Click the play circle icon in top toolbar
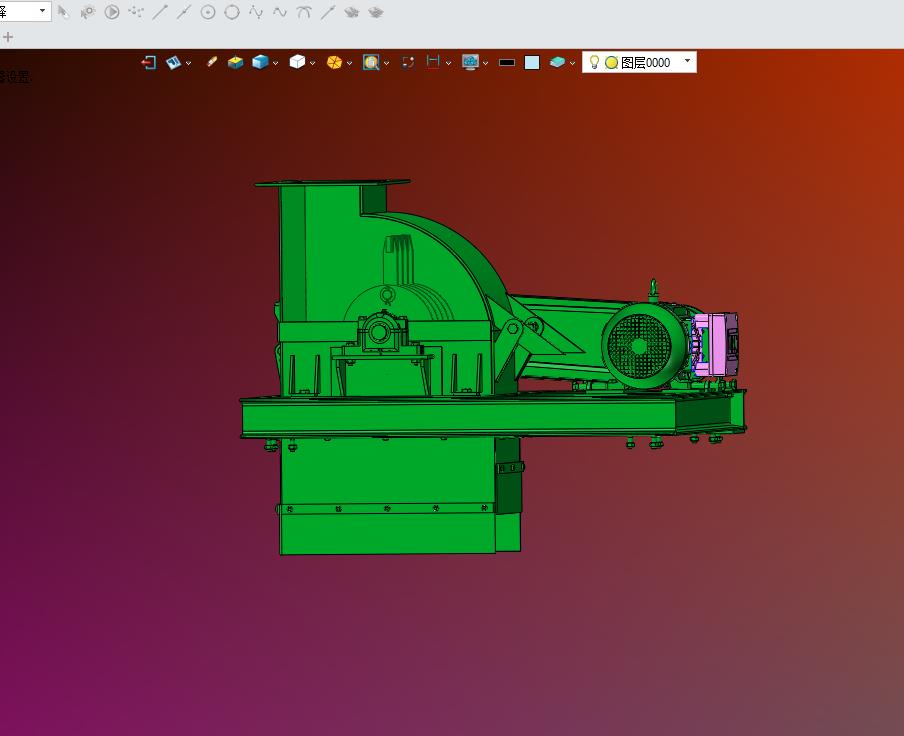This screenshot has width=904, height=736. coord(112,12)
